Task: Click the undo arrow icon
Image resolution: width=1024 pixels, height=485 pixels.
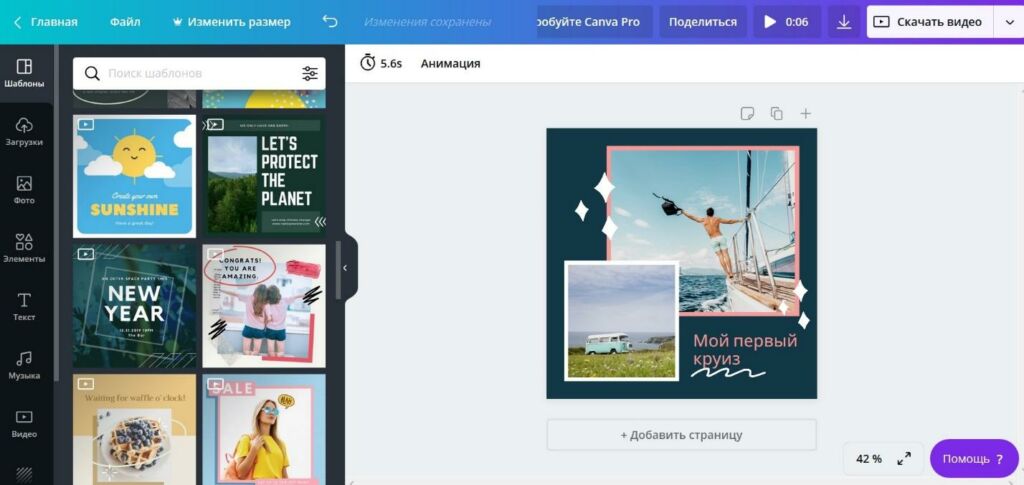Action: (330, 22)
